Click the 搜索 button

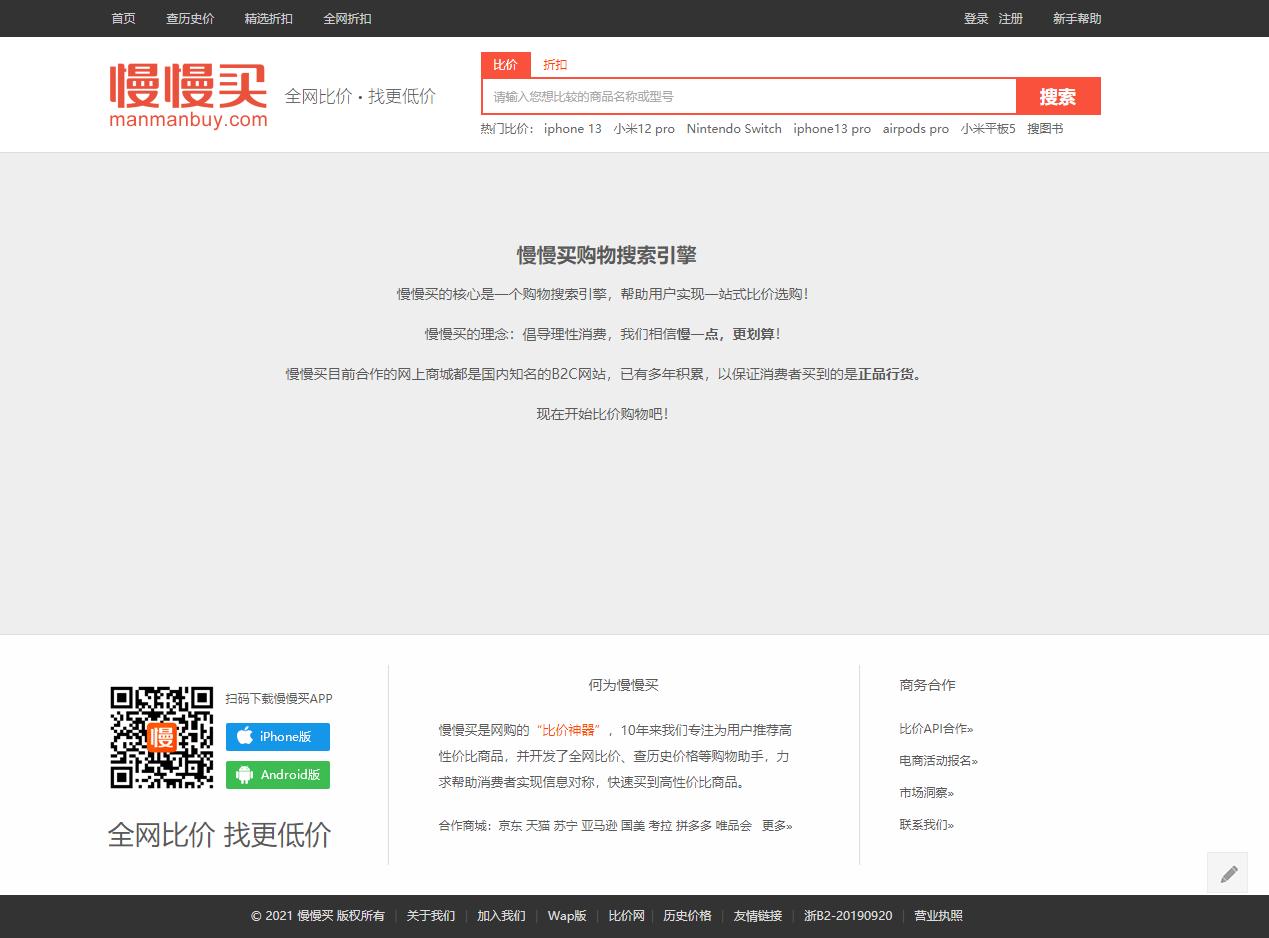coord(1058,96)
